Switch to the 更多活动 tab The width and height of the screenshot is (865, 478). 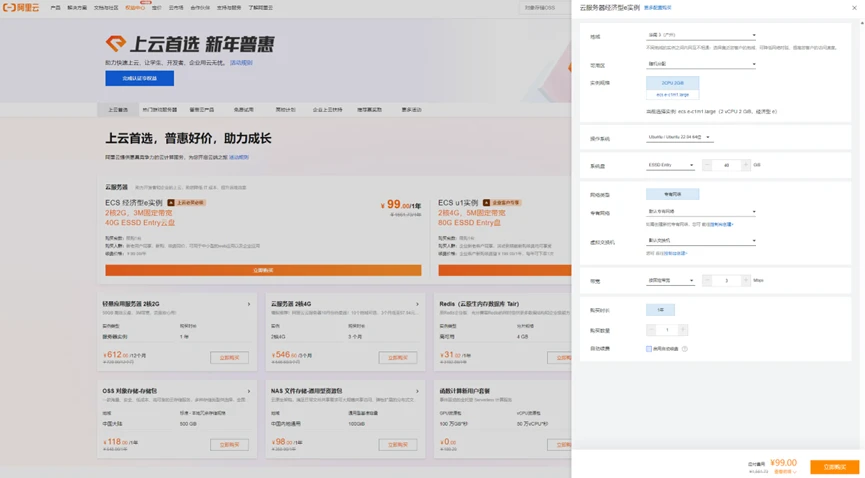tap(412, 110)
